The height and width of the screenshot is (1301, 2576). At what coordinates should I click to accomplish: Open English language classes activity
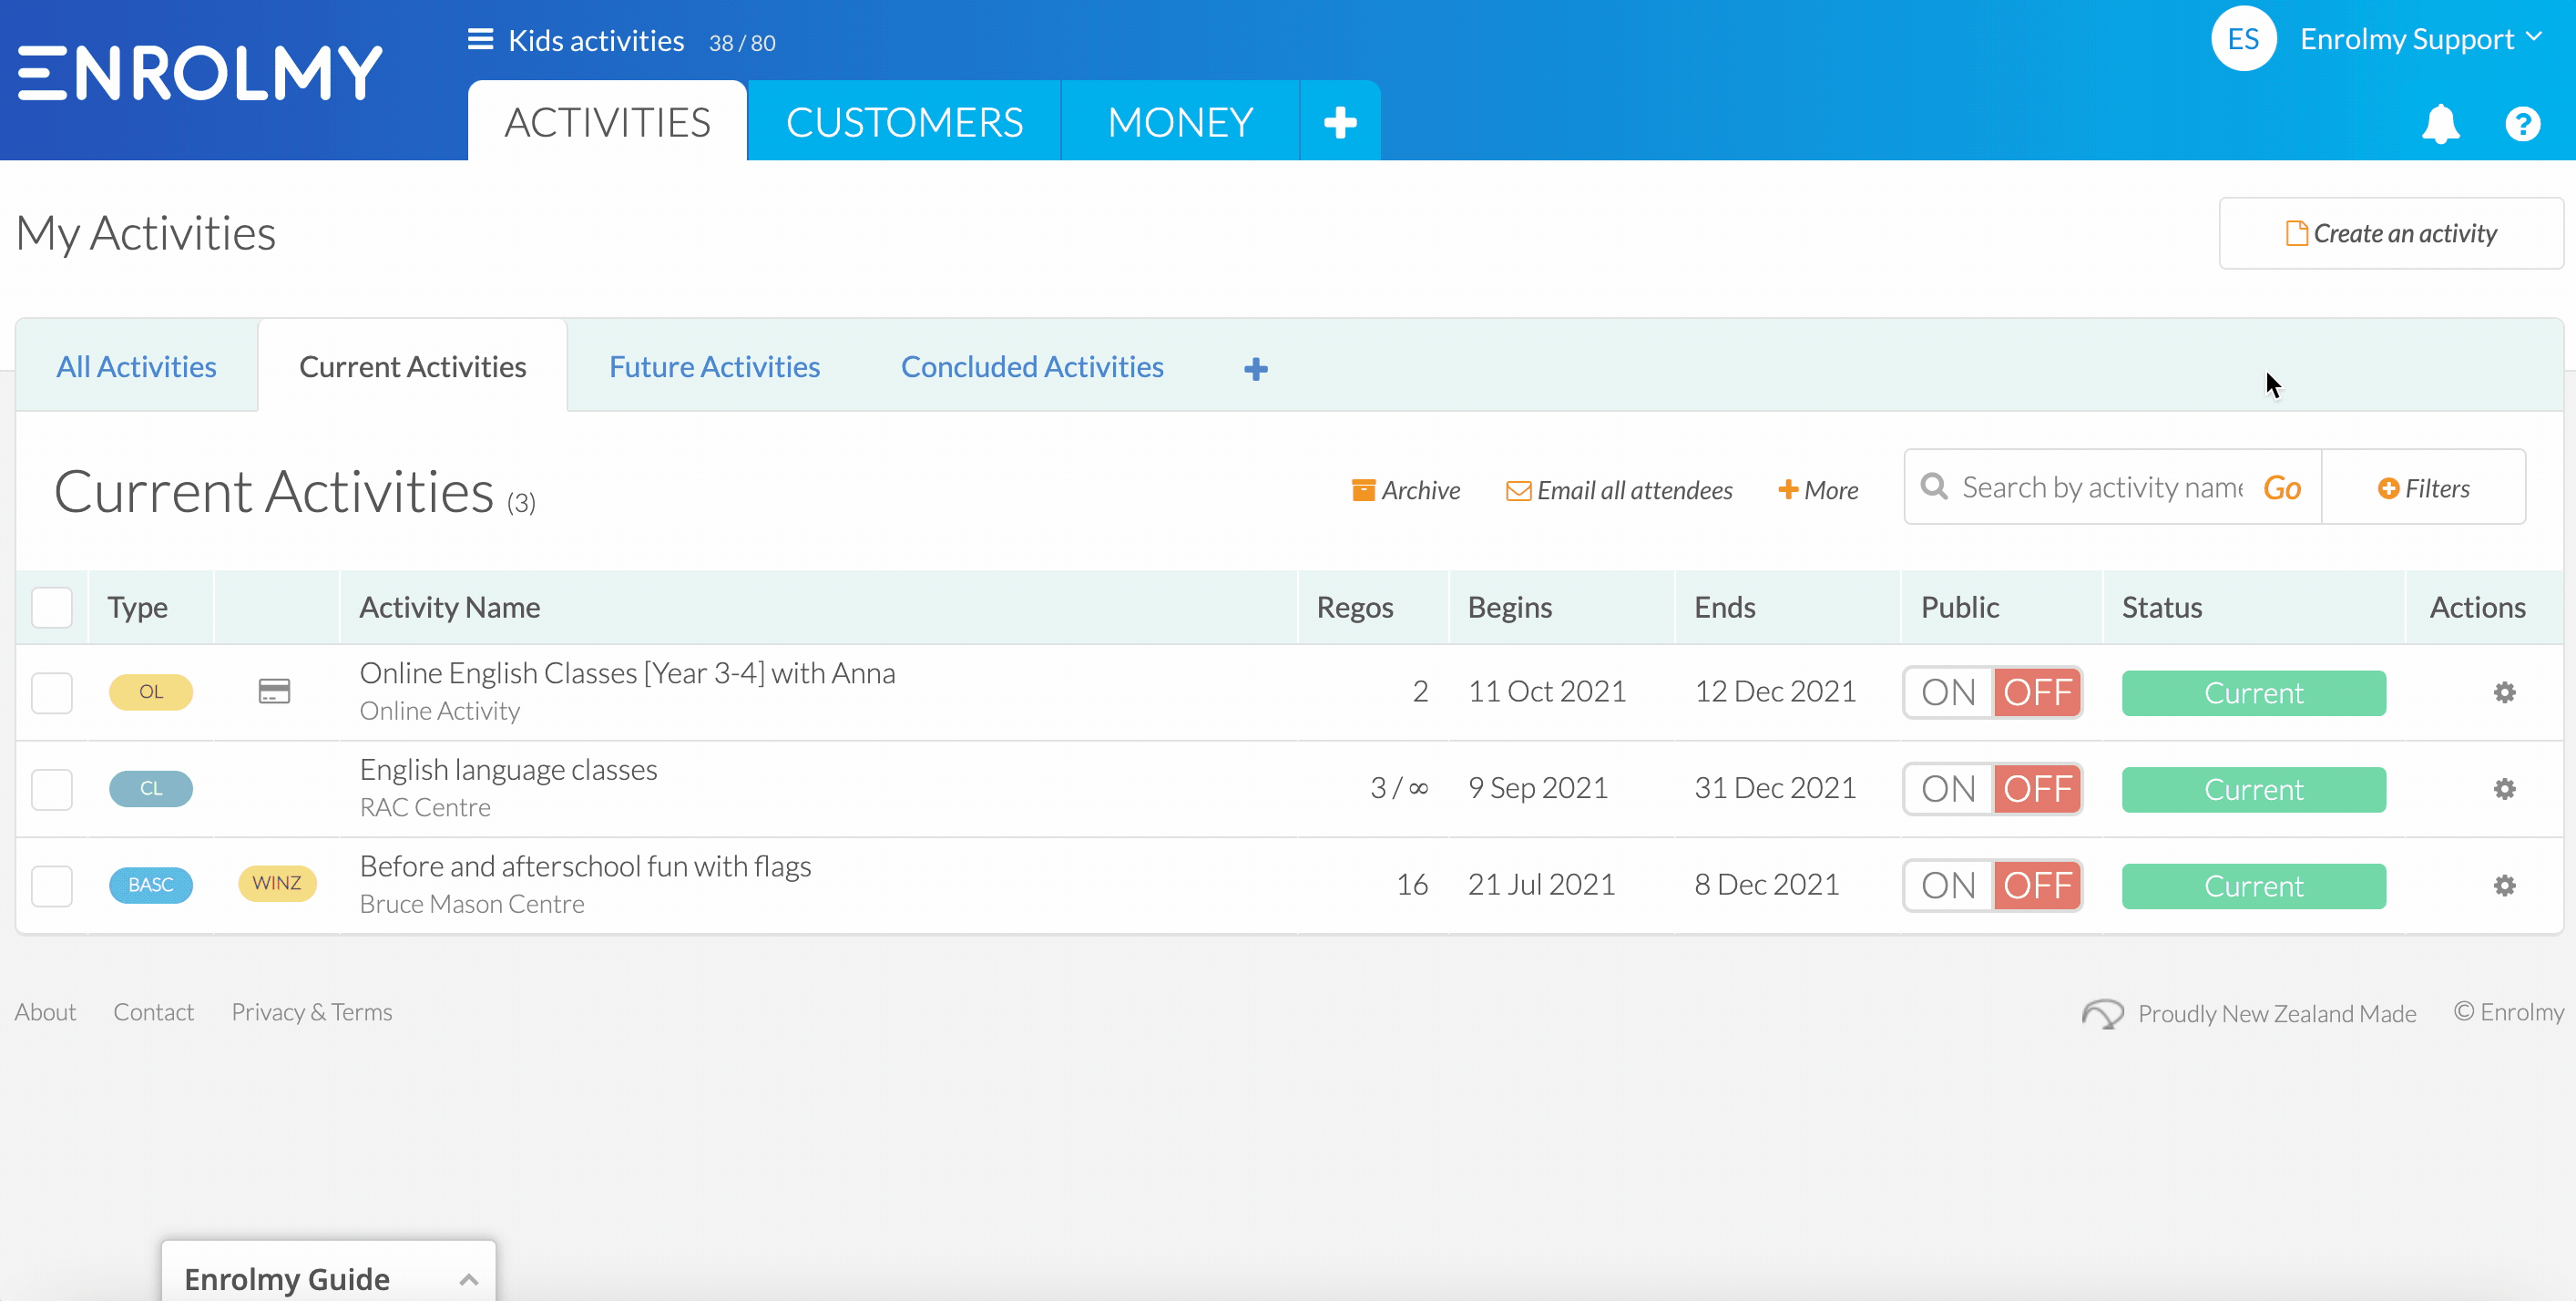pyautogui.click(x=508, y=769)
